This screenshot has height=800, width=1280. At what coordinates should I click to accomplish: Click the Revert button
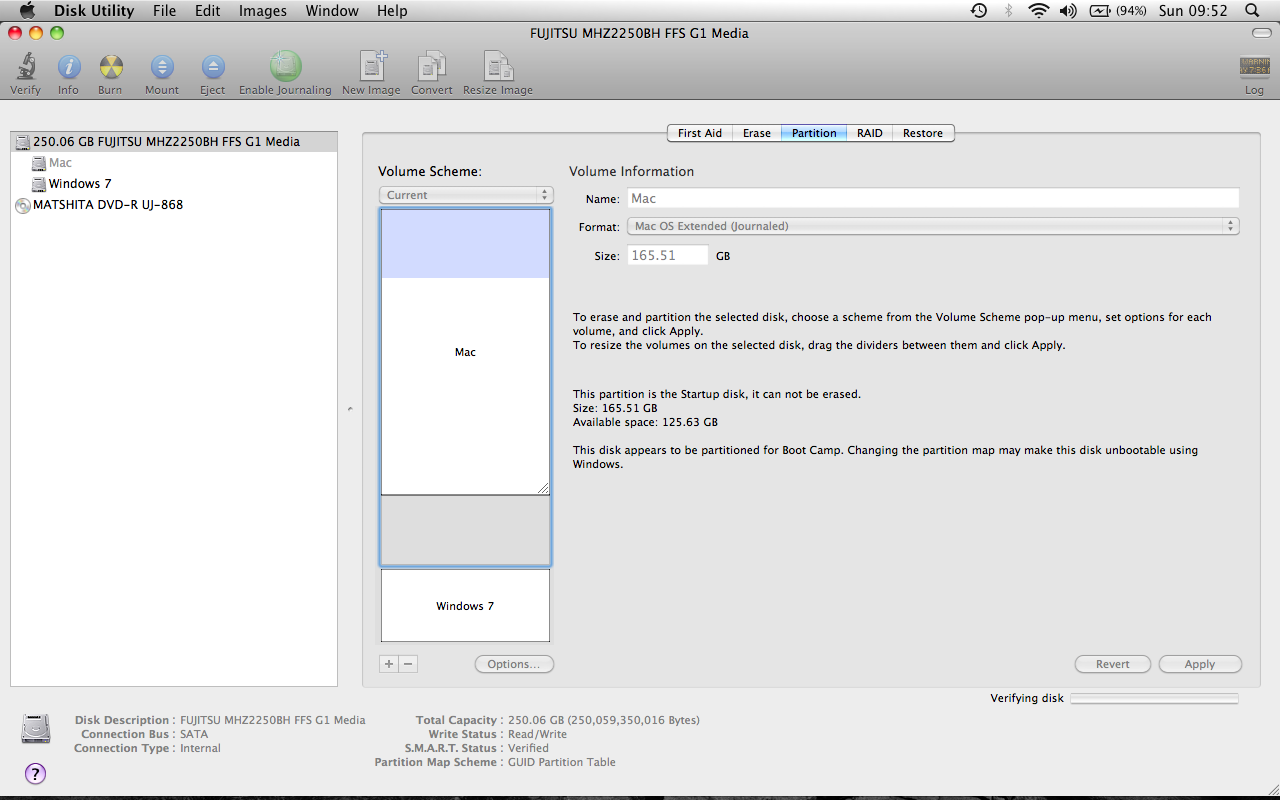click(x=1113, y=664)
